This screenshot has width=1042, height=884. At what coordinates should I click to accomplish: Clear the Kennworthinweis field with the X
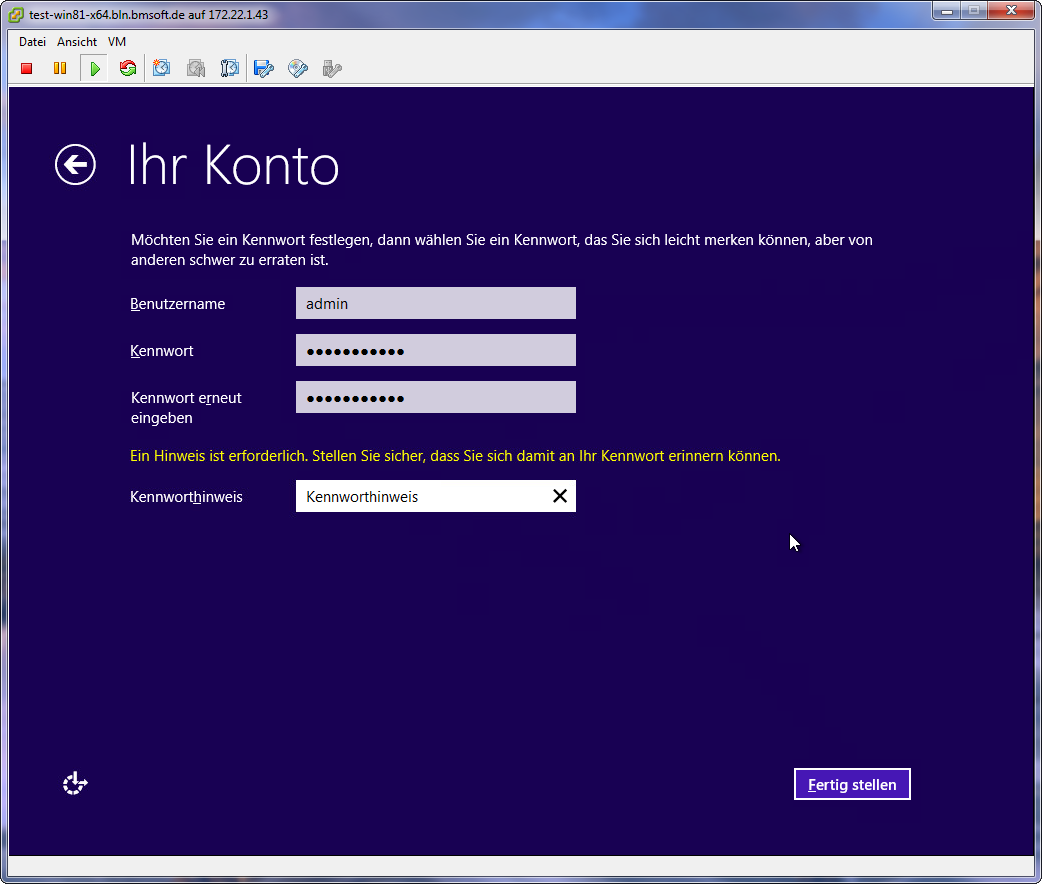click(x=560, y=496)
